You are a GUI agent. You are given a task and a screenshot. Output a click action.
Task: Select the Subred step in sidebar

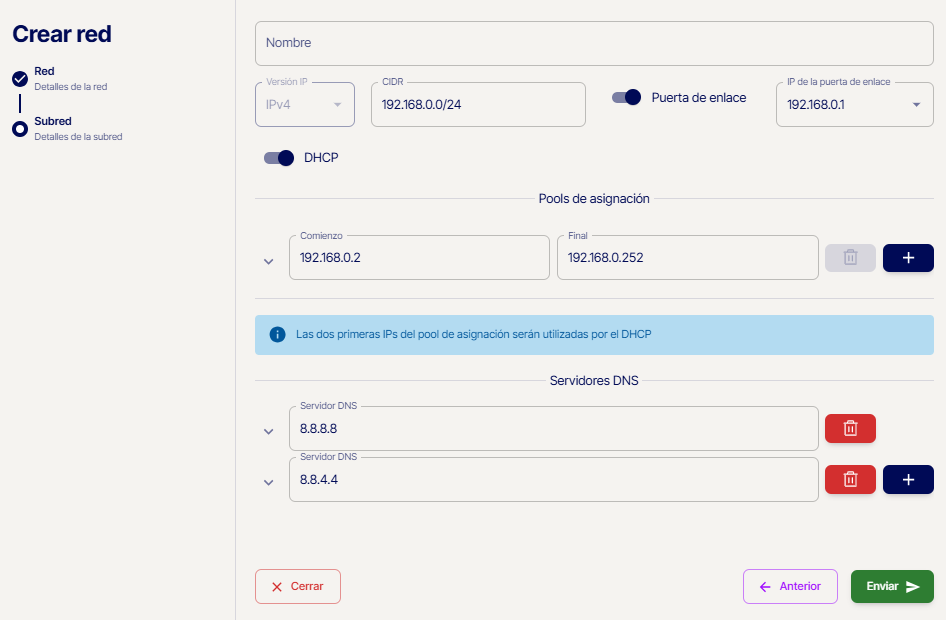pyautogui.click(x=53, y=122)
